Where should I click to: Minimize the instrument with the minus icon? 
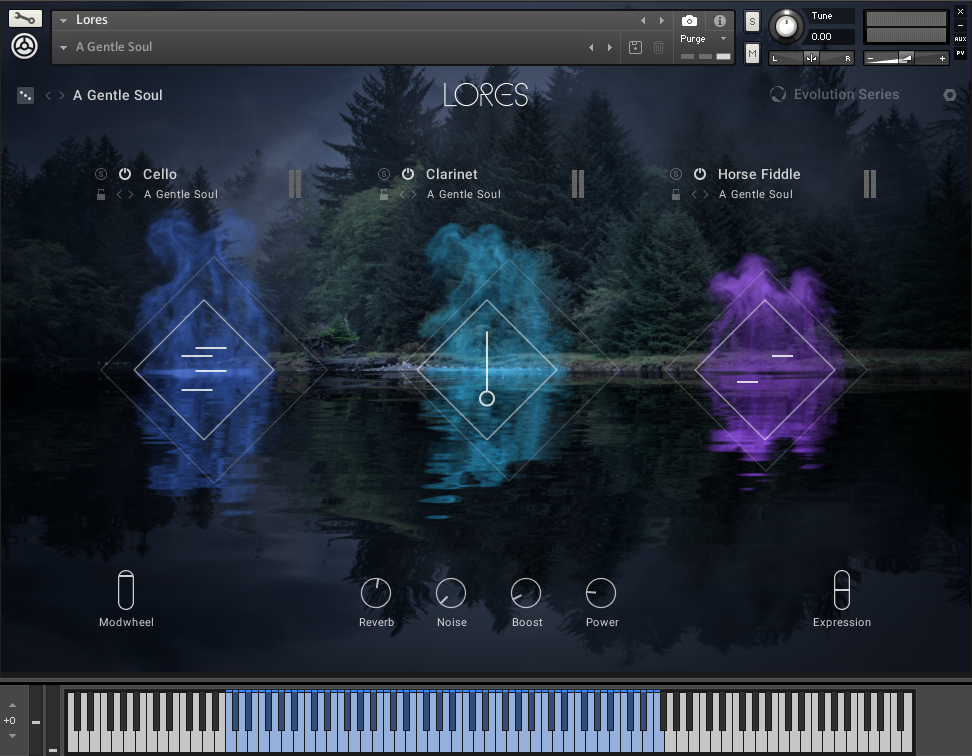[960, 25]
